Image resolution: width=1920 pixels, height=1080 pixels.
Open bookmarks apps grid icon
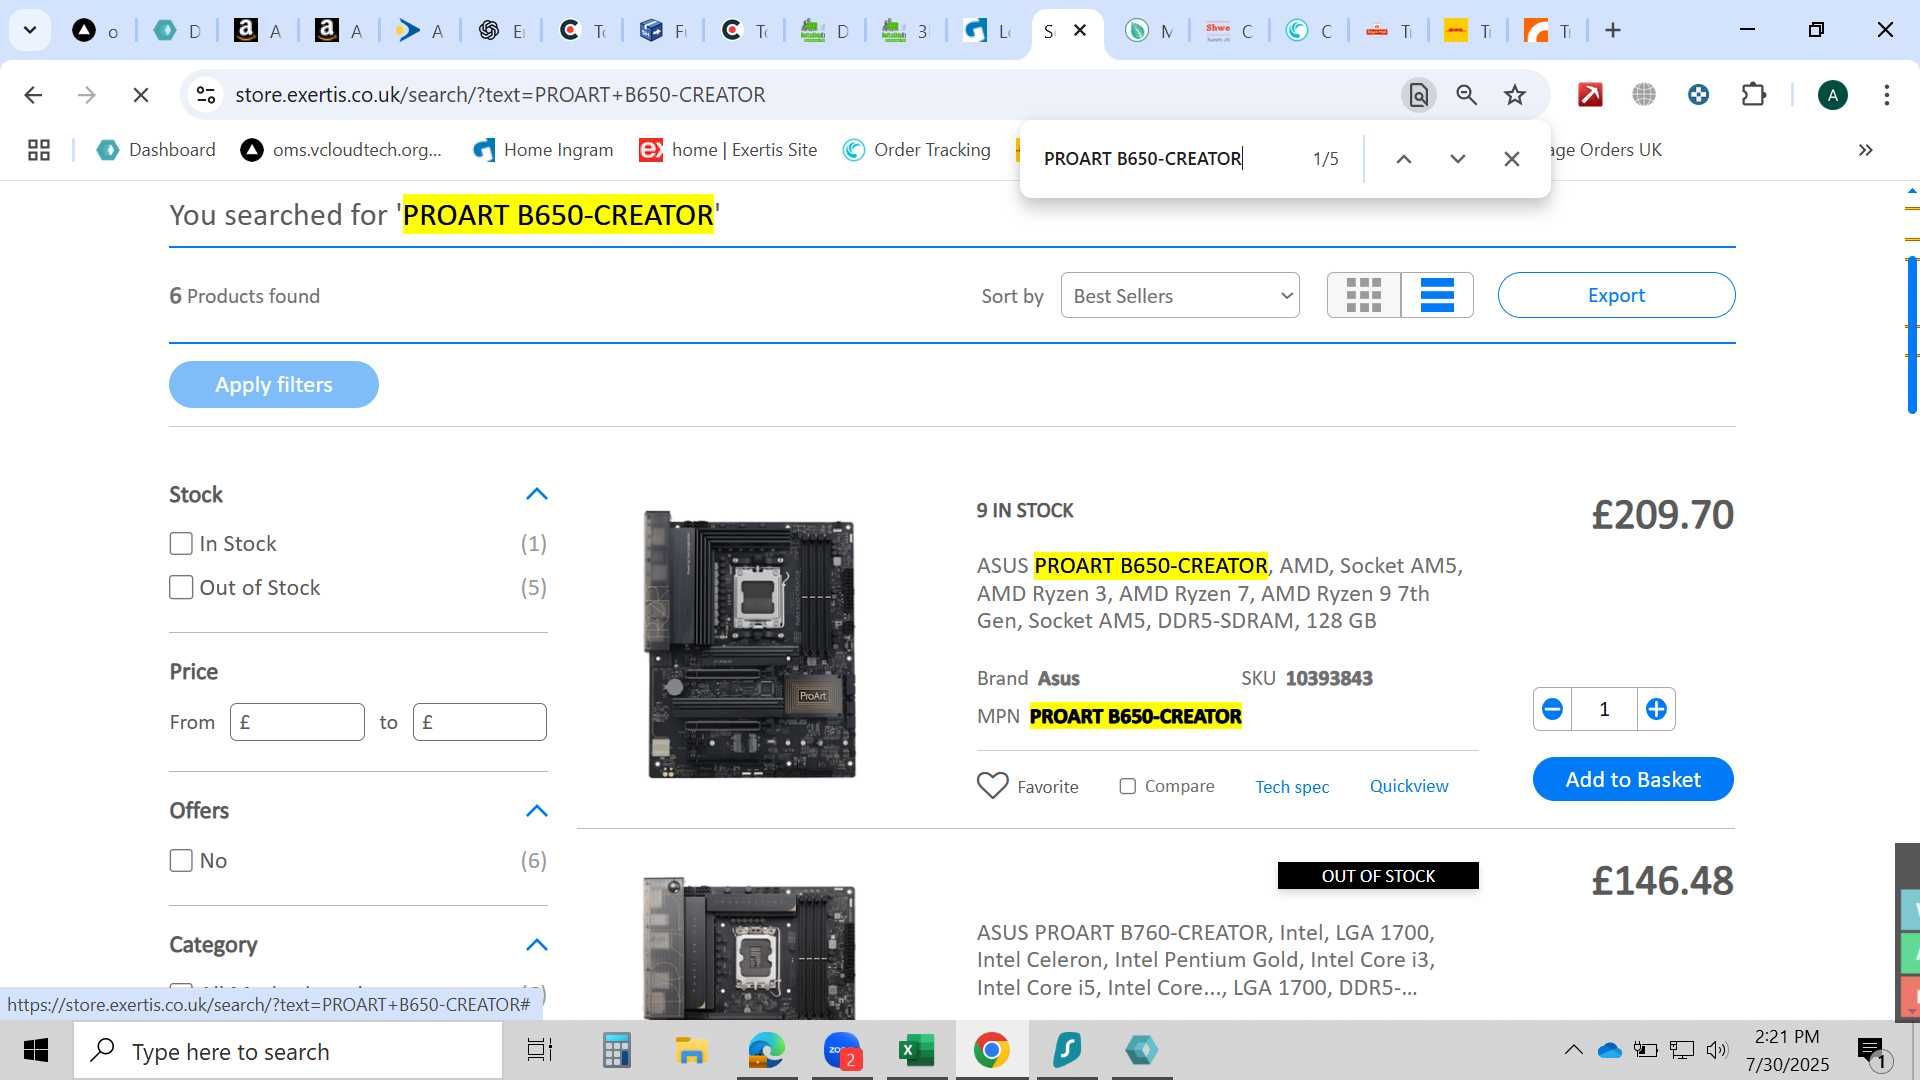pos(39,150)
